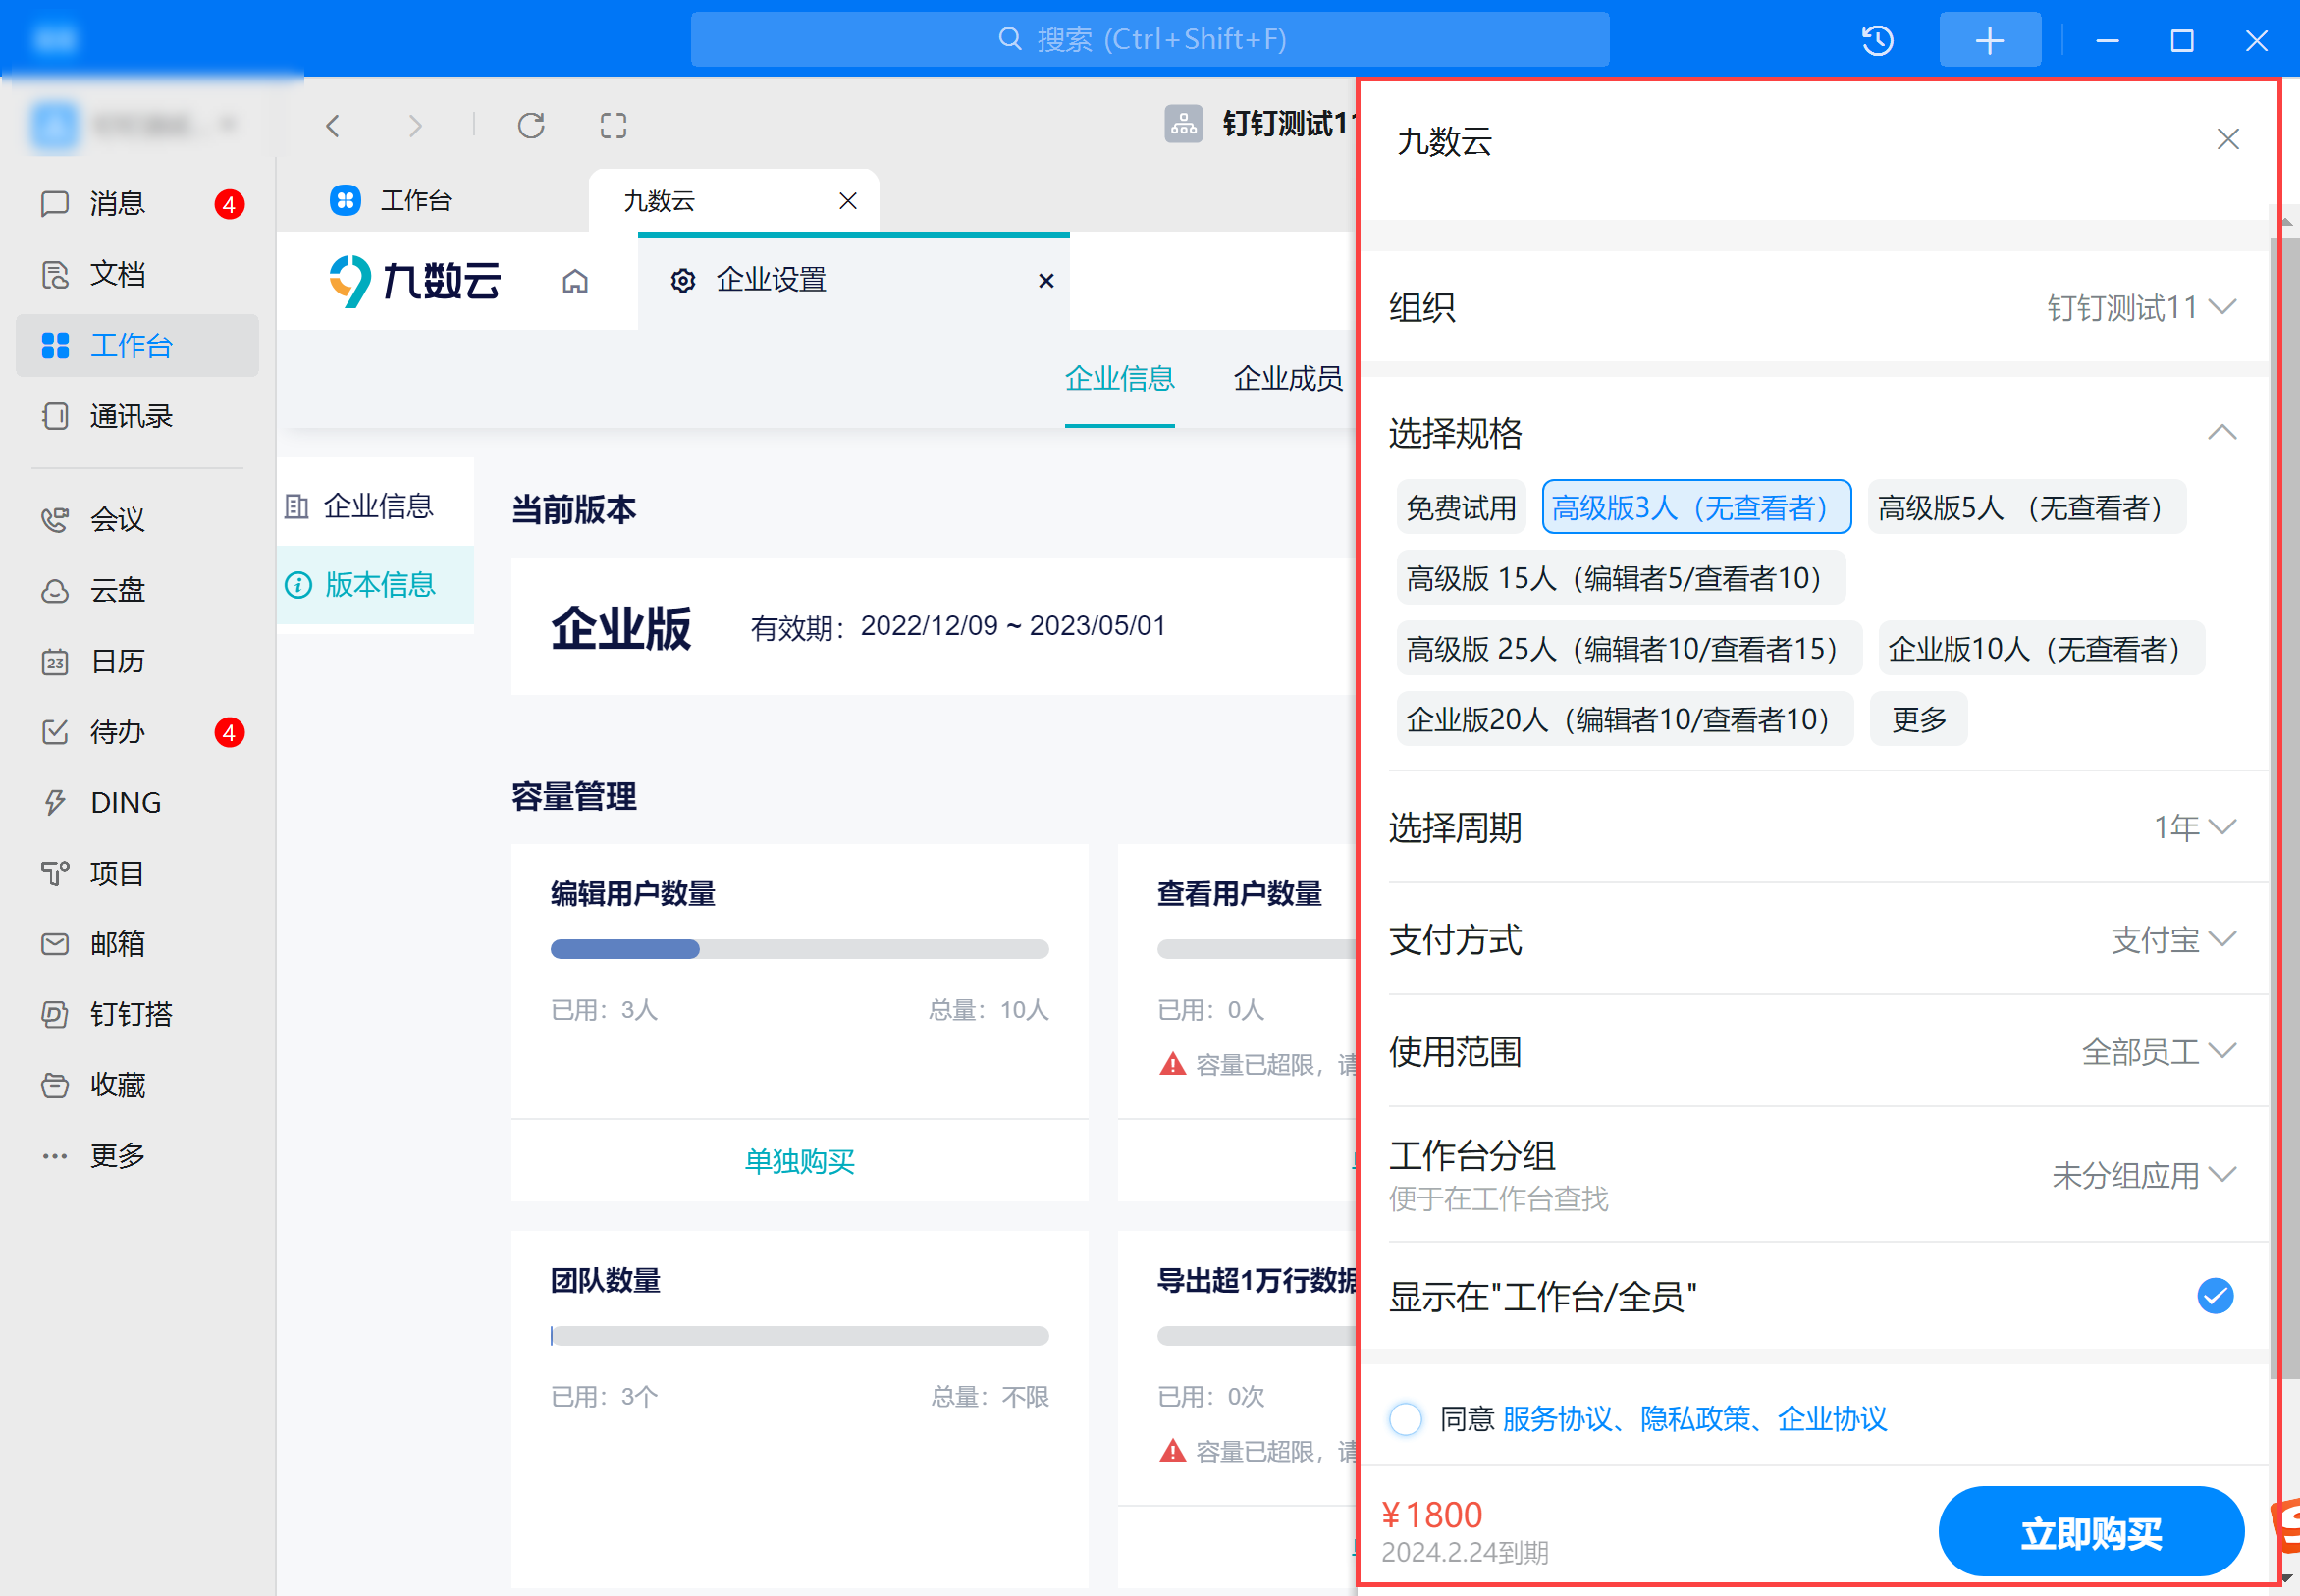Click the plus button in title bar
This screenshot has width=2300, height=1596.
click(1989, 40)
